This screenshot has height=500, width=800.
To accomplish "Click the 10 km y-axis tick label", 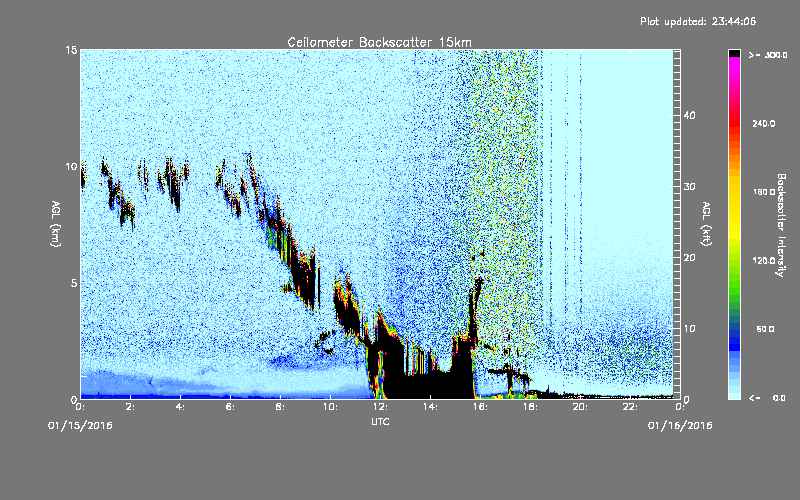I will [x=71, y=166].
